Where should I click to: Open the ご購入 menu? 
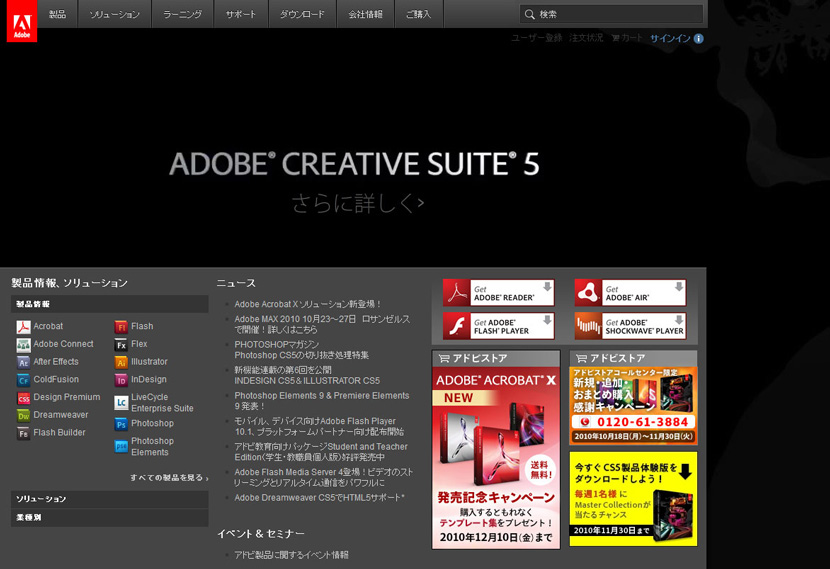point(419,14)
